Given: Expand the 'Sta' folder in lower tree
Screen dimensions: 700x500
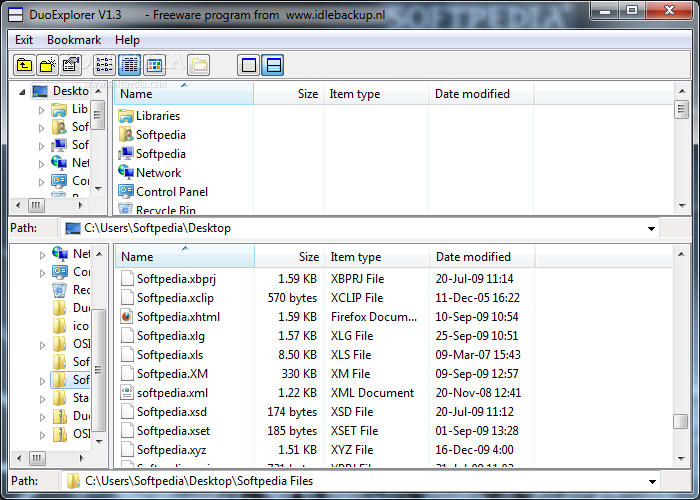Looking at the screenshot, I should coord(42,399).
